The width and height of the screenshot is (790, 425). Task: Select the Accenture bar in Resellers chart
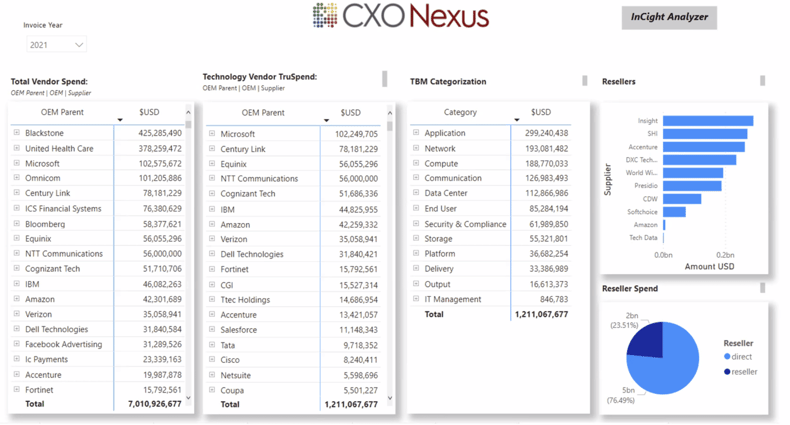point(704,147)
